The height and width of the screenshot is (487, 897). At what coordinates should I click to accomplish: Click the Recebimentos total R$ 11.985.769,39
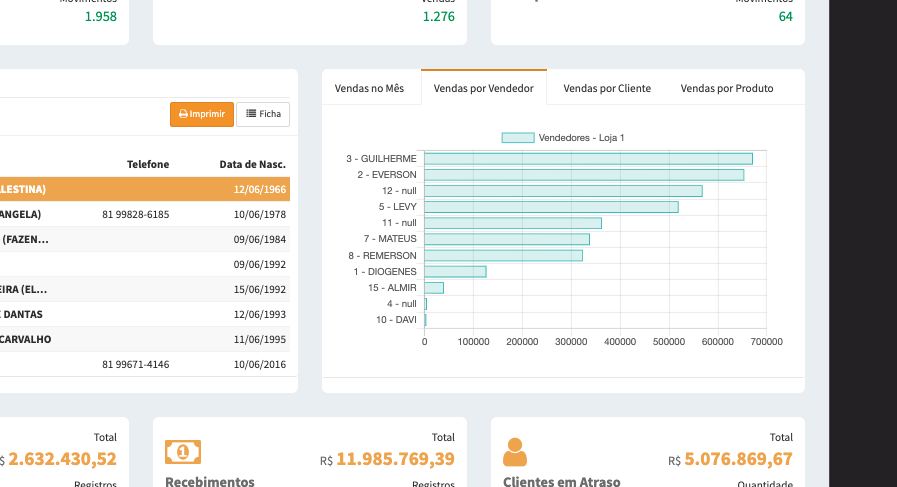click(x=395, y=460)
